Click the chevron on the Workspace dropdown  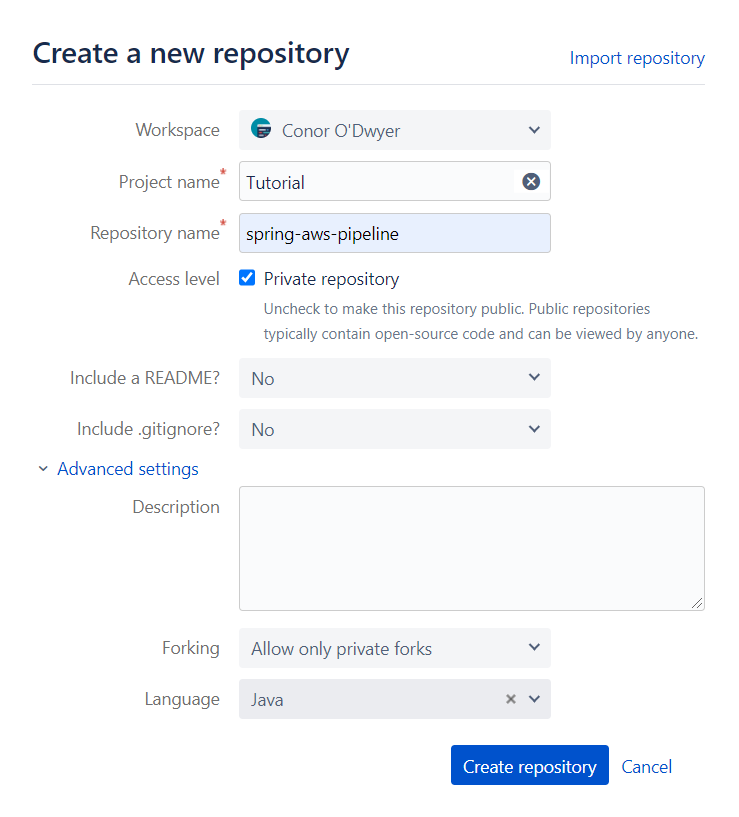[535, 129]
